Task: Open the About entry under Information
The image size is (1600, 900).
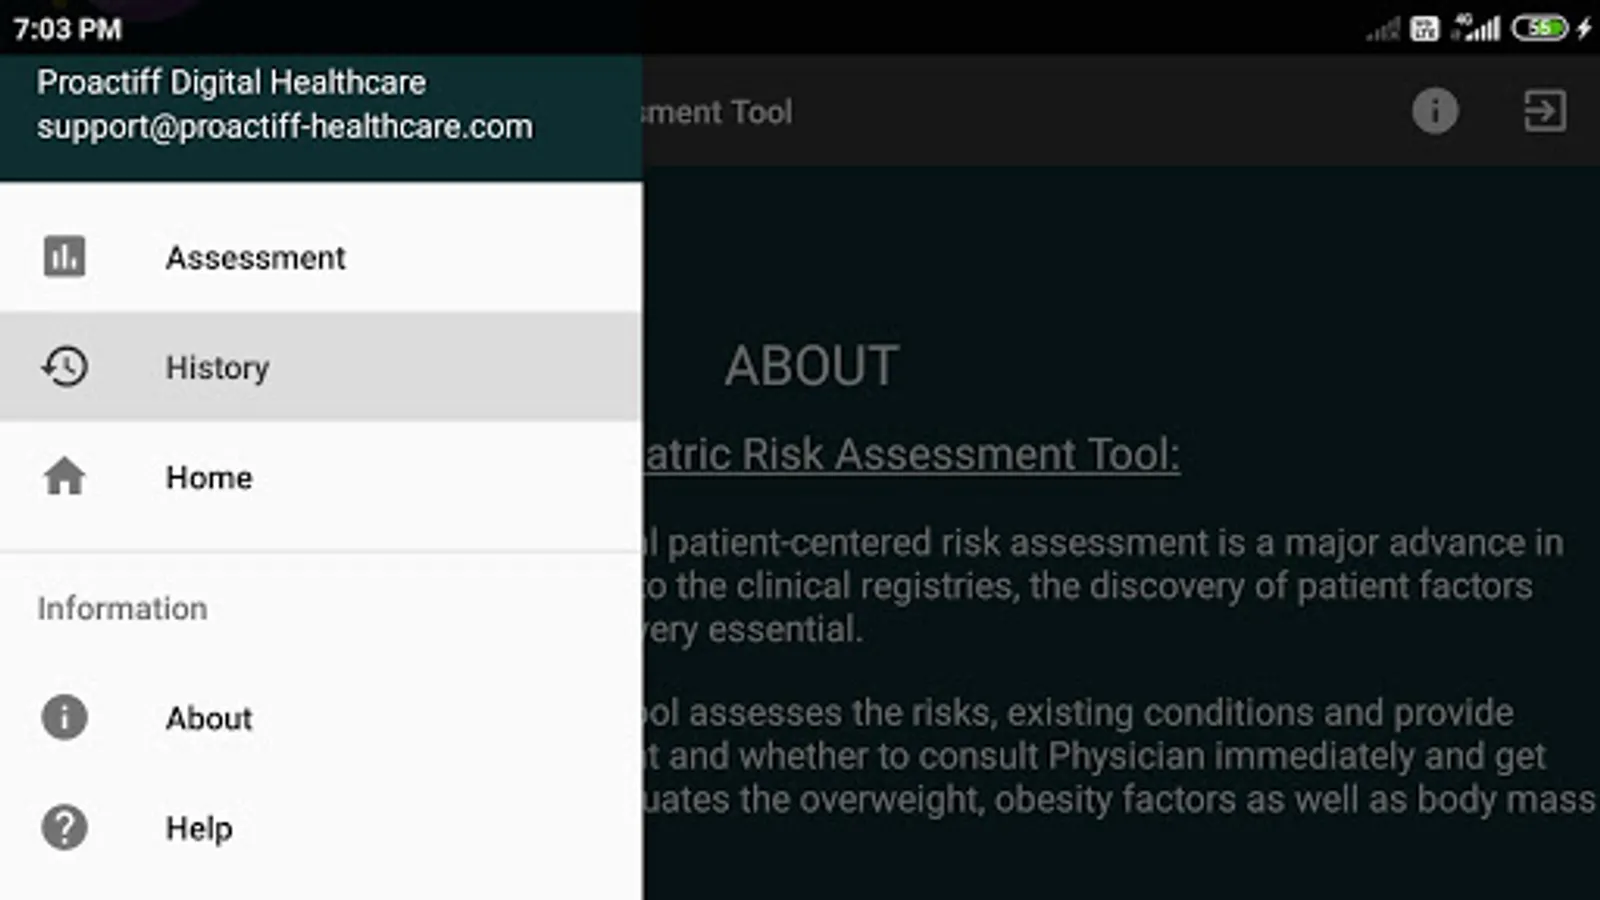Action: pyautogui.click(x=209, y=718)
